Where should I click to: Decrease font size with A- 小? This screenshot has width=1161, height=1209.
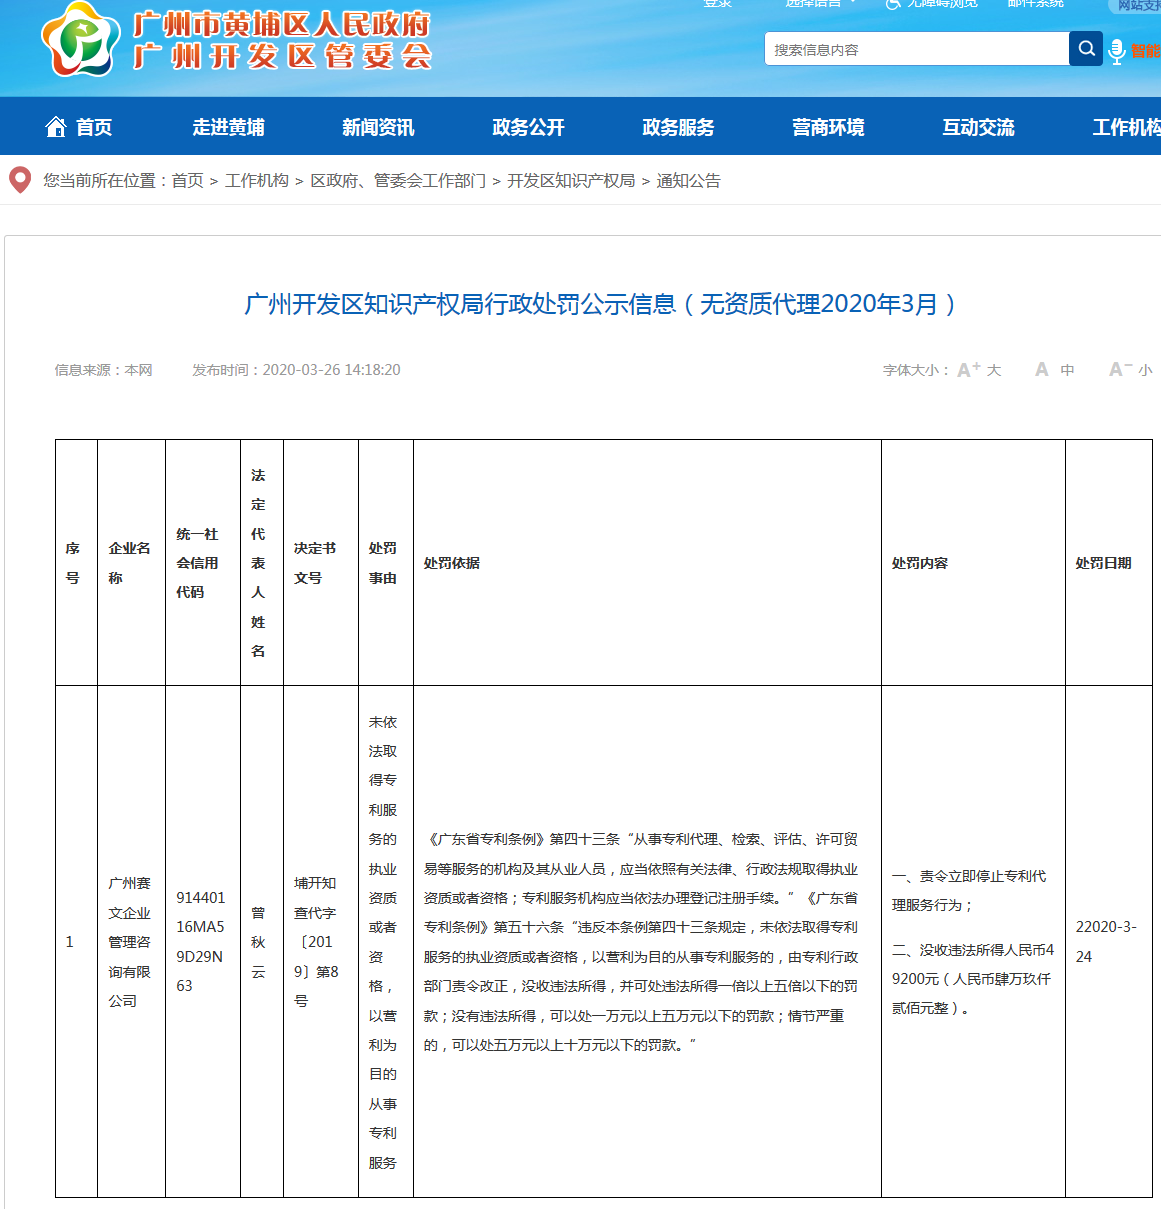click(x=1131, y=370)
